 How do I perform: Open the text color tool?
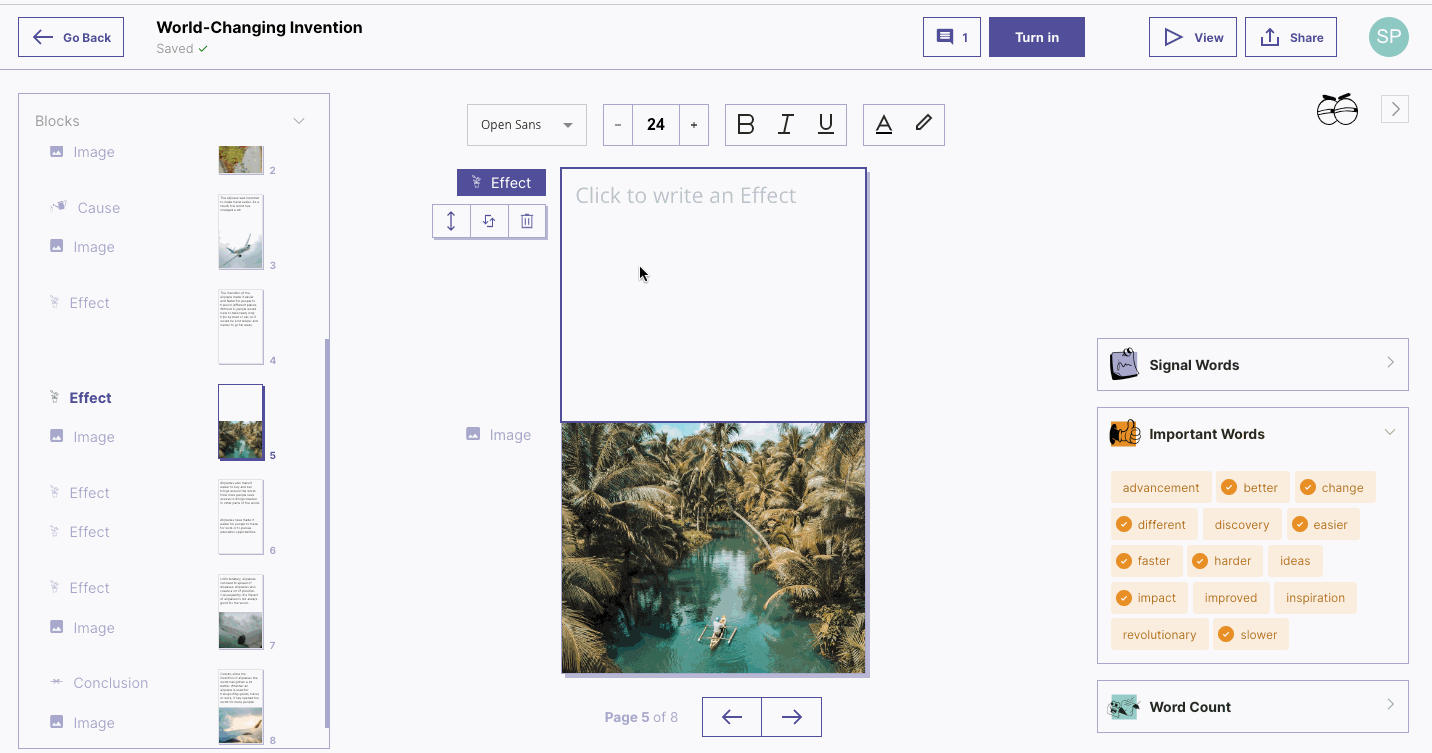coord(884,125)
